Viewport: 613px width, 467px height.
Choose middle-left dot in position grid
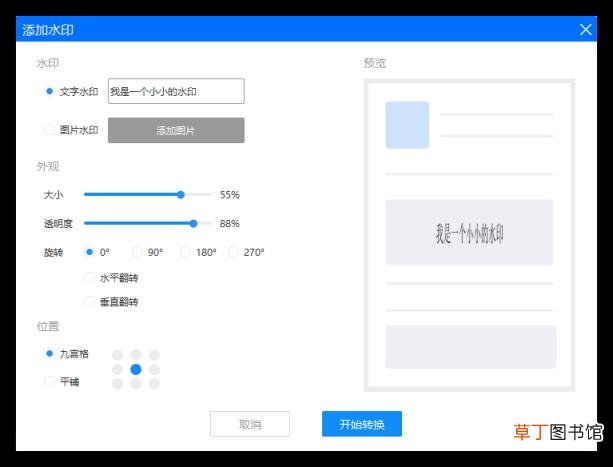coord(117,369)
